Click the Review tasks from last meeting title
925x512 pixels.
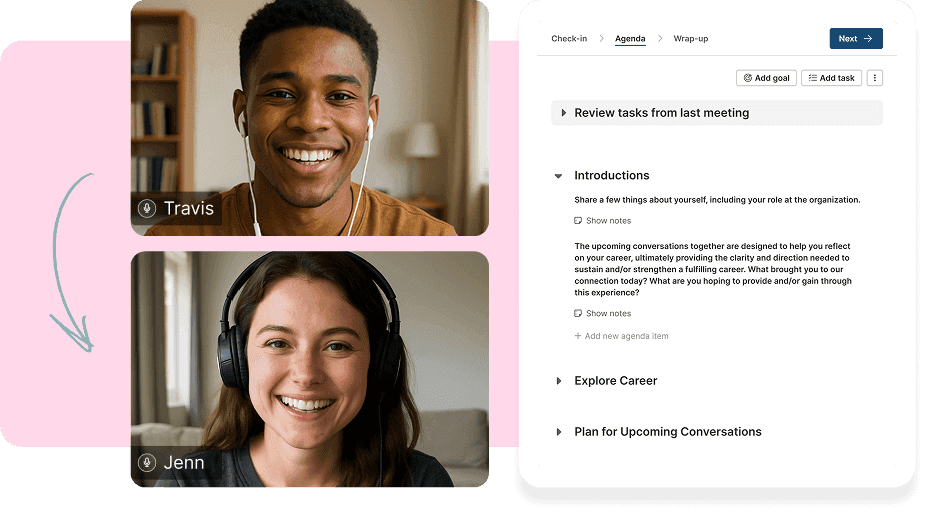coord(662,113)
